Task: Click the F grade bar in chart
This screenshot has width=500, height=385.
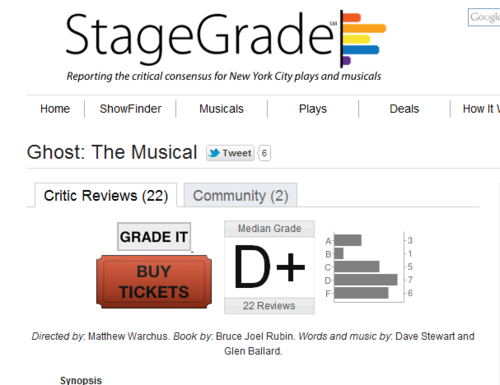Action: pos(361,293)
